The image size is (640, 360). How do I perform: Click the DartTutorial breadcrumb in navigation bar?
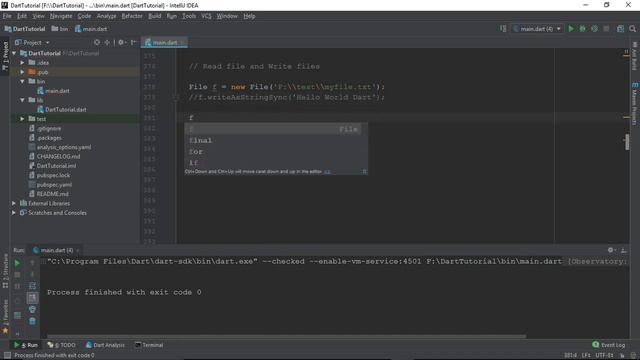click(25, 29)
